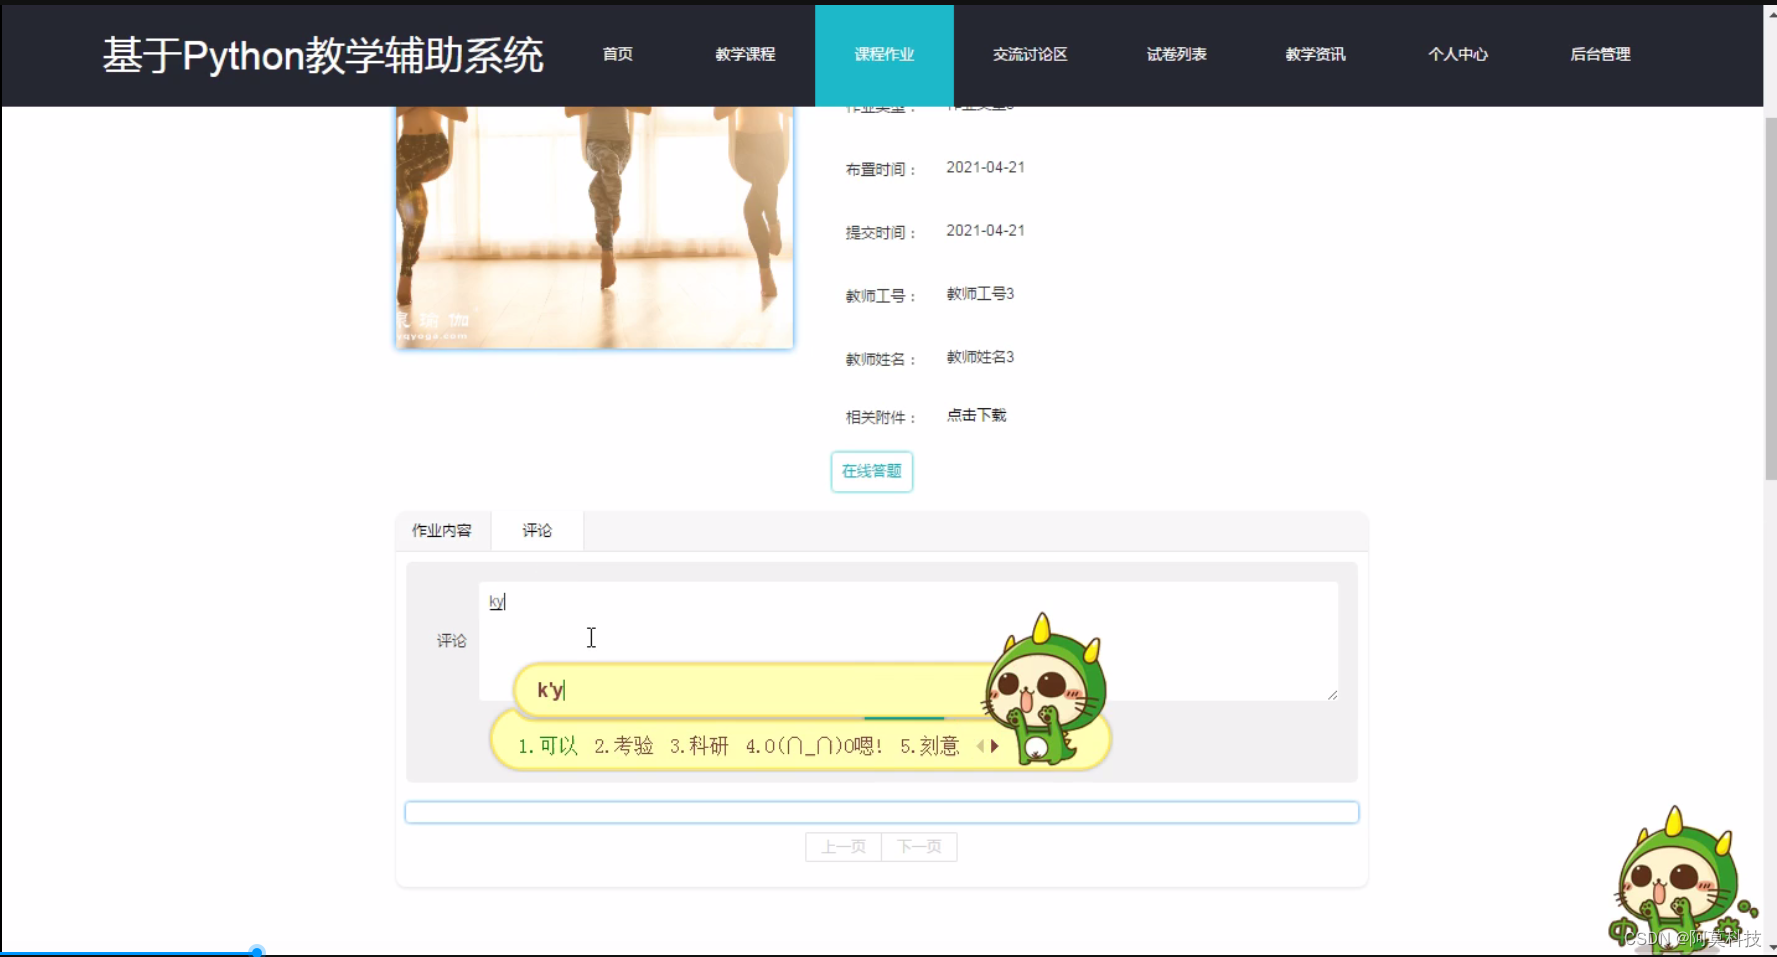This screenshot has height=957, width=1777.
Task: Open the 个人中心 navigation item
Action: point(1458,55)
